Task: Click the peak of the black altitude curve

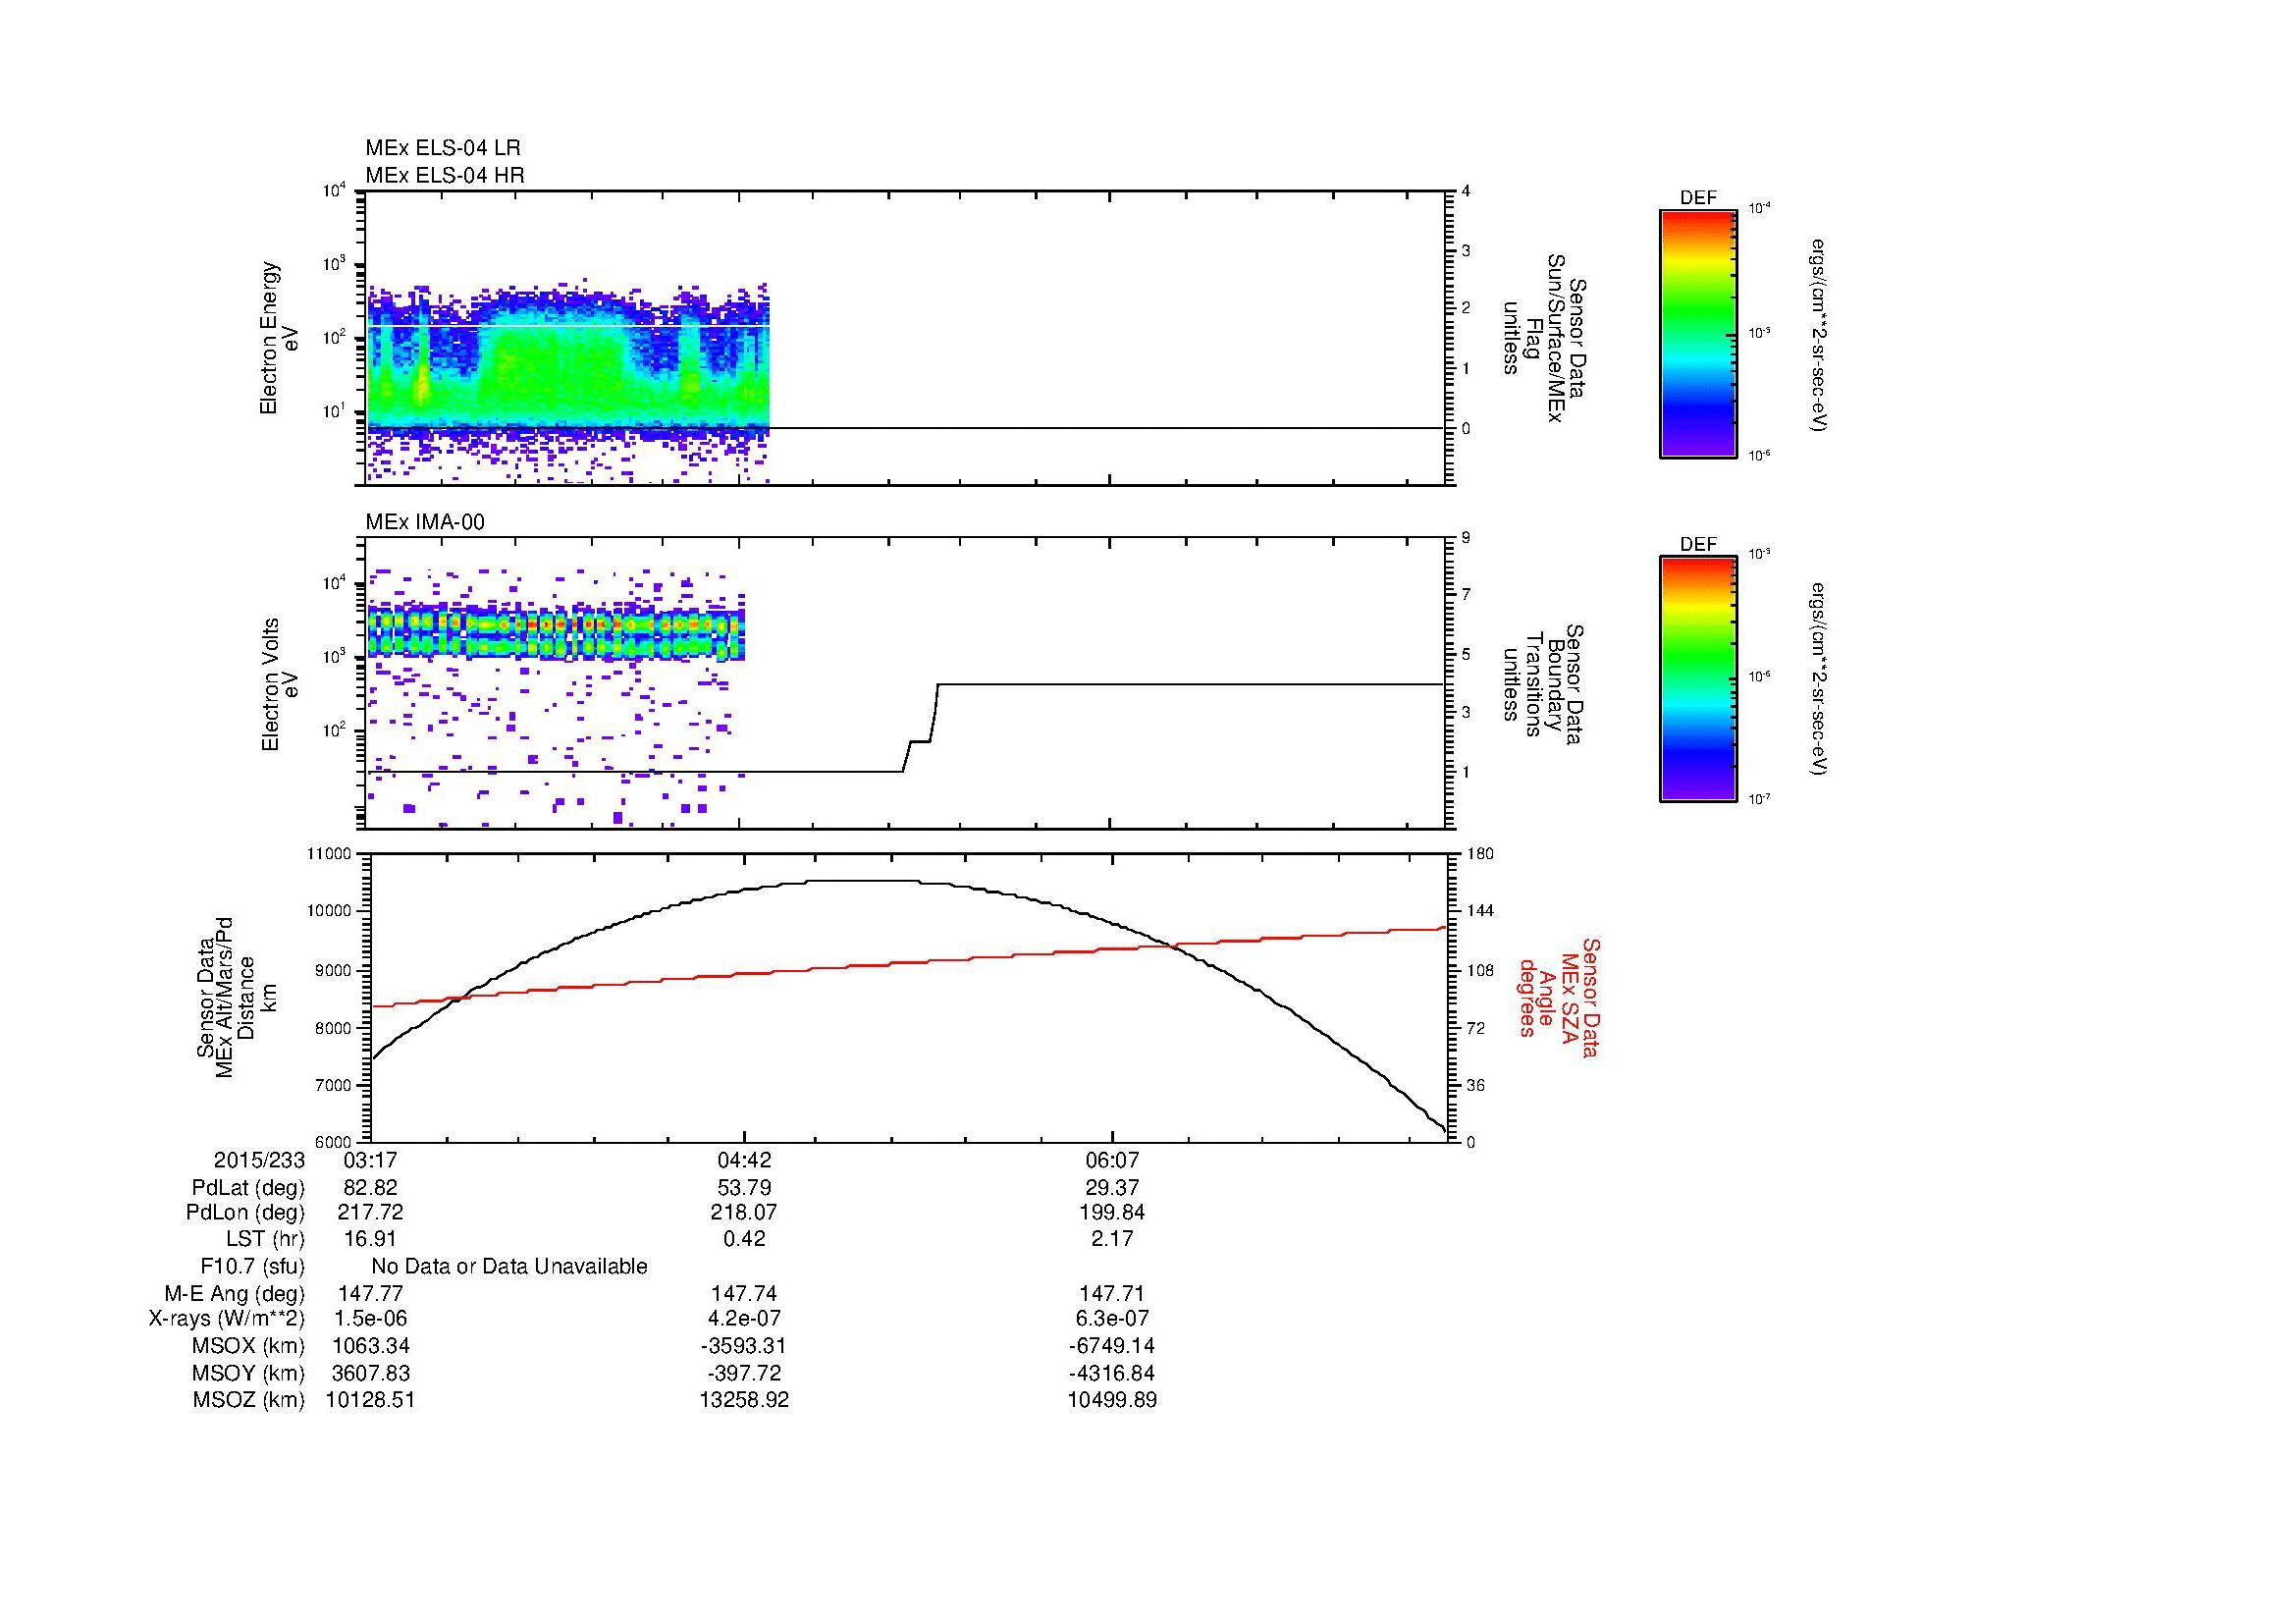Action: tap(862, 881)
